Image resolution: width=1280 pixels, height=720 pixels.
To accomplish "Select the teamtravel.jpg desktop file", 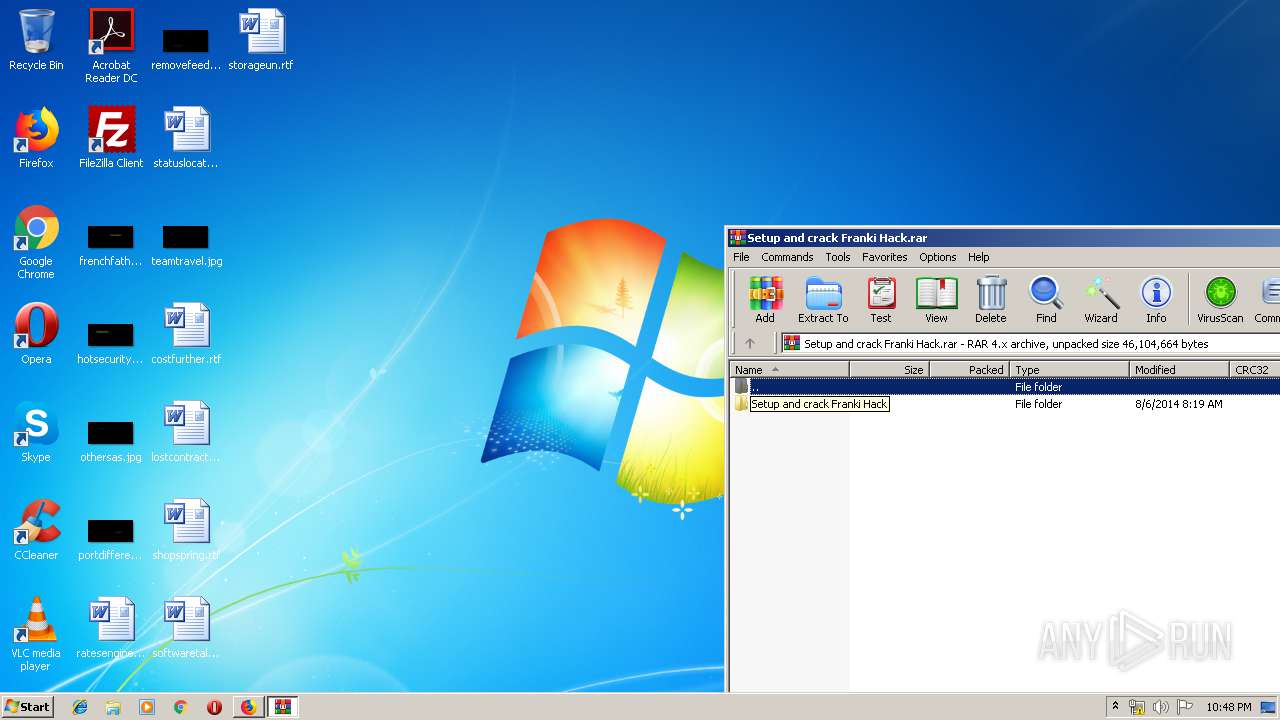I will pyautogui.click(x=186, y=245).
